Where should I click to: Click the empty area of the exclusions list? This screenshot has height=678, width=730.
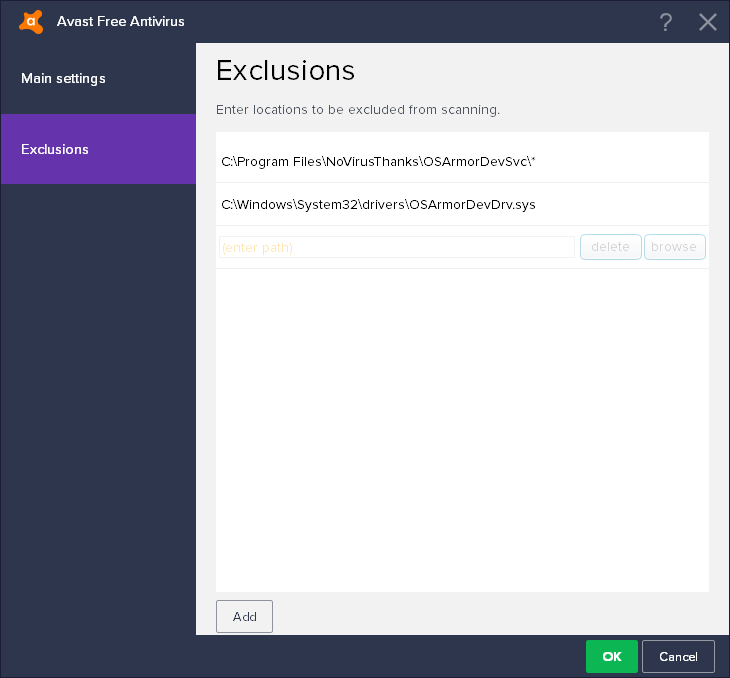point(462,430)
